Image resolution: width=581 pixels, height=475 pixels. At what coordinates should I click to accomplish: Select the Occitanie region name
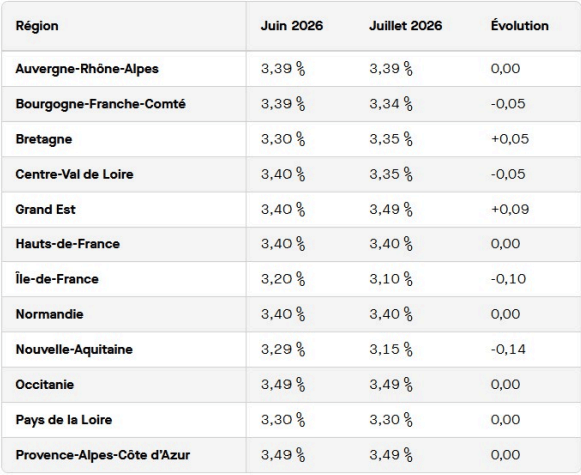pyautogui.click(x=44, y=385)
